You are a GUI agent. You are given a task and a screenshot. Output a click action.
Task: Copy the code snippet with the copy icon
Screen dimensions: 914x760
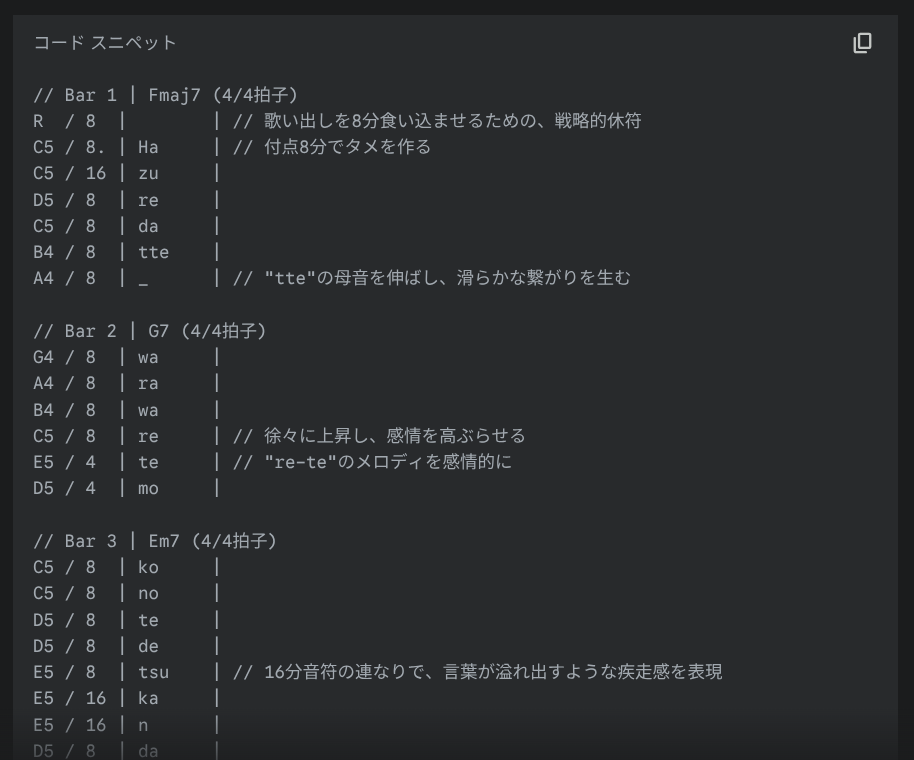tap(862, 43)
